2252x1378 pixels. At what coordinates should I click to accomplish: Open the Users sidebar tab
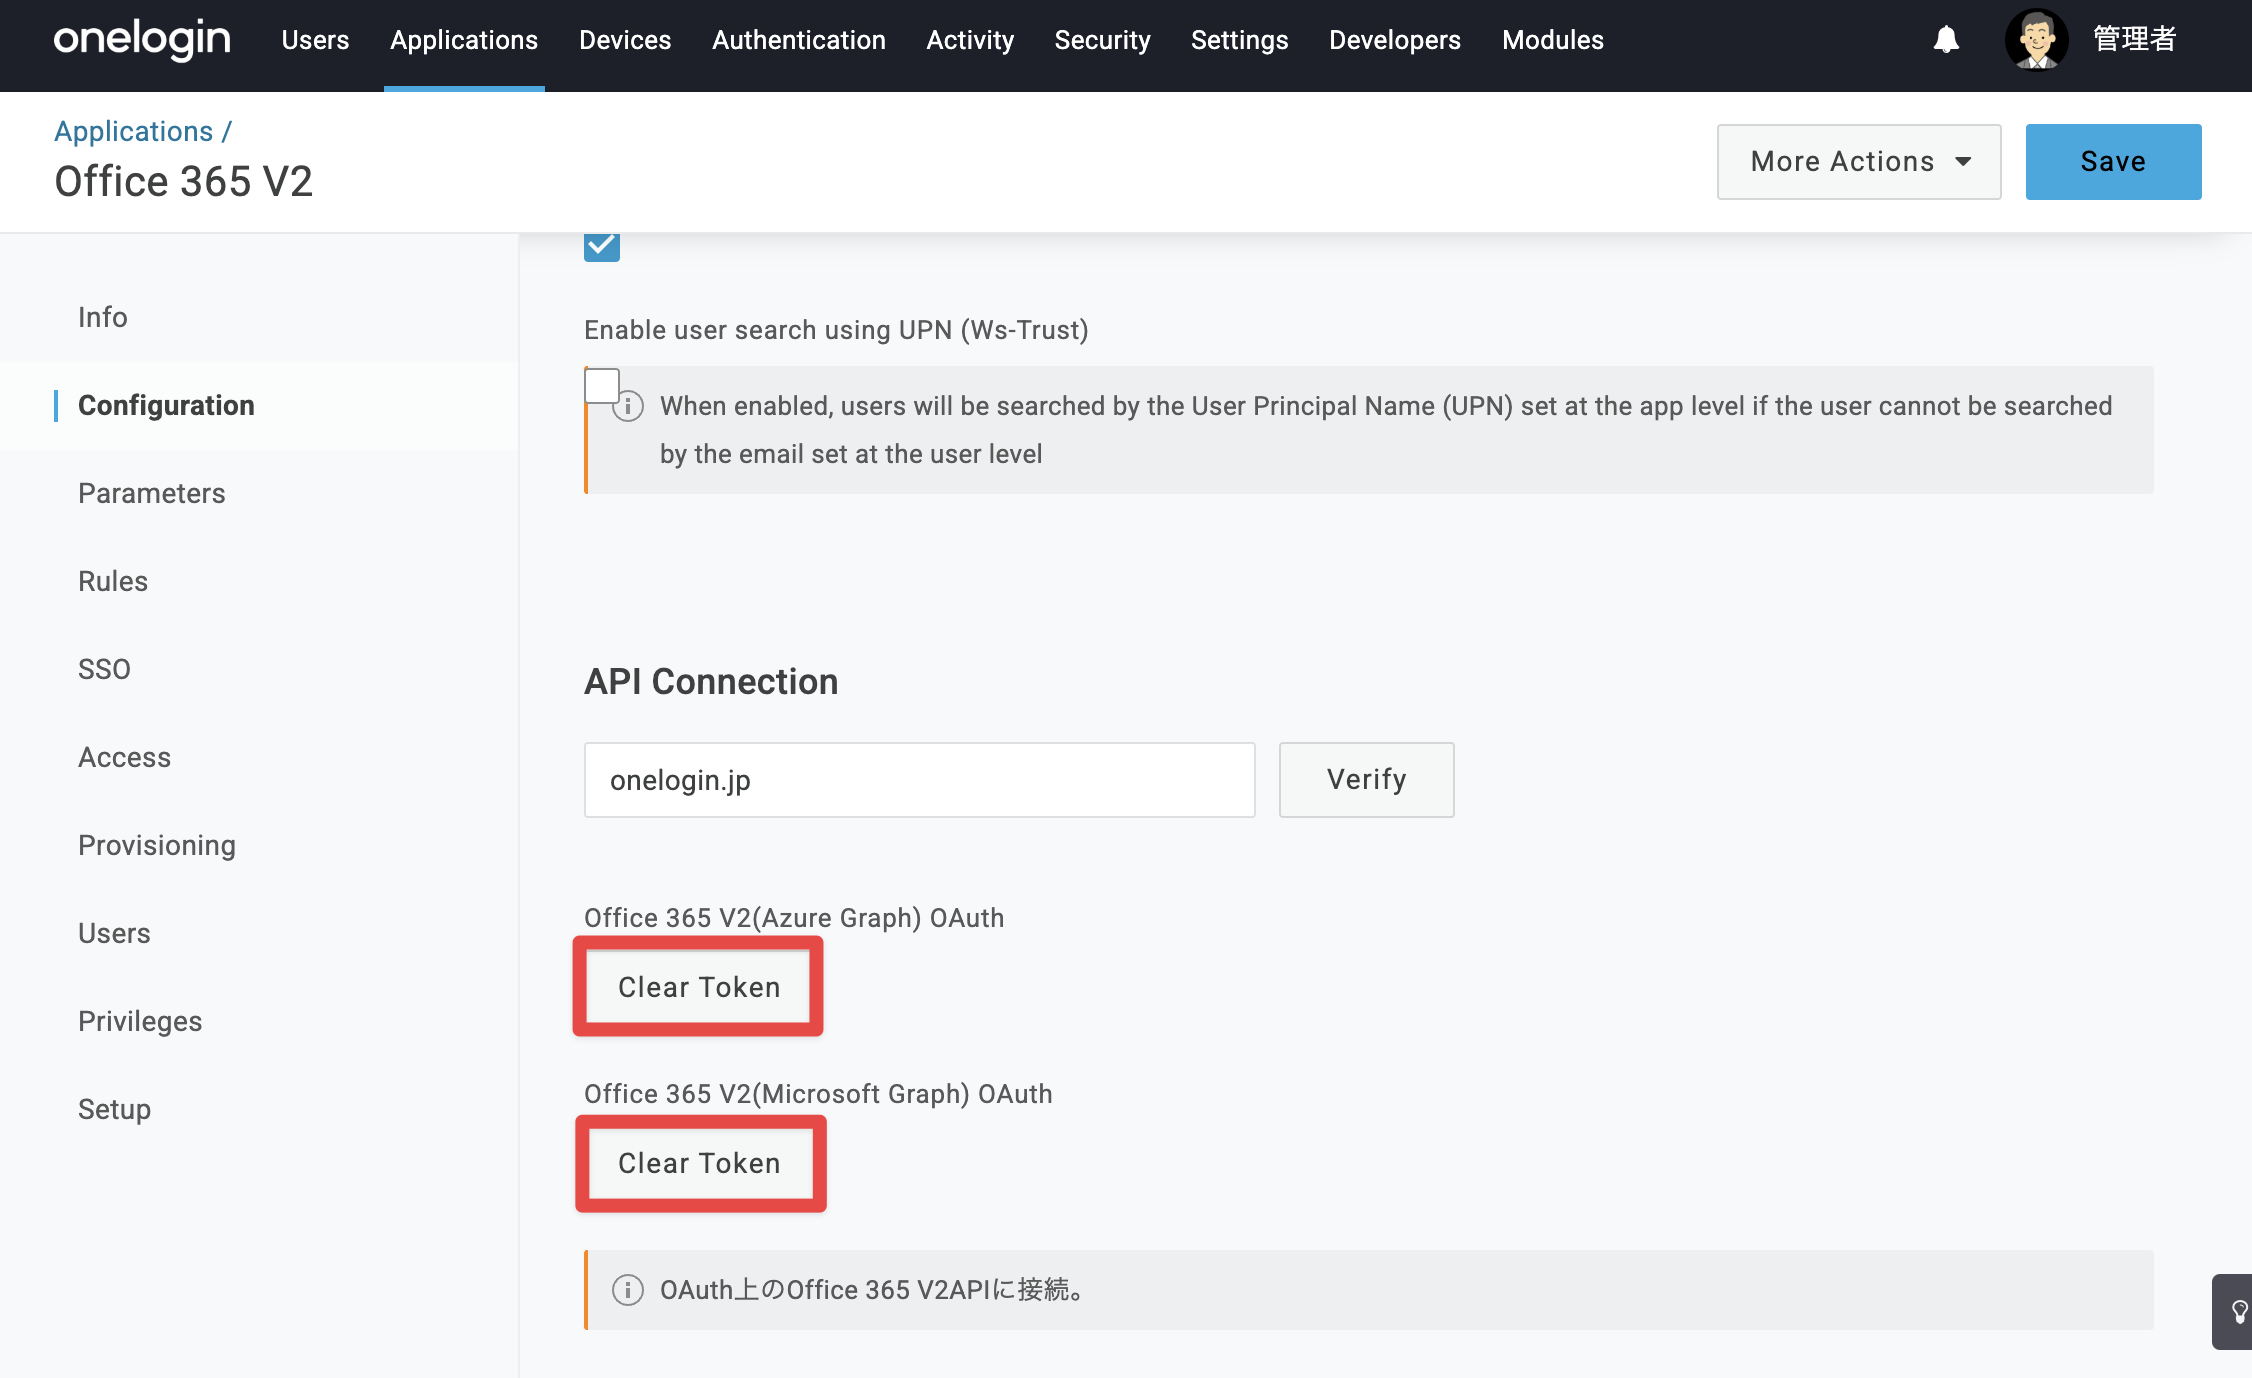point(115,933)
